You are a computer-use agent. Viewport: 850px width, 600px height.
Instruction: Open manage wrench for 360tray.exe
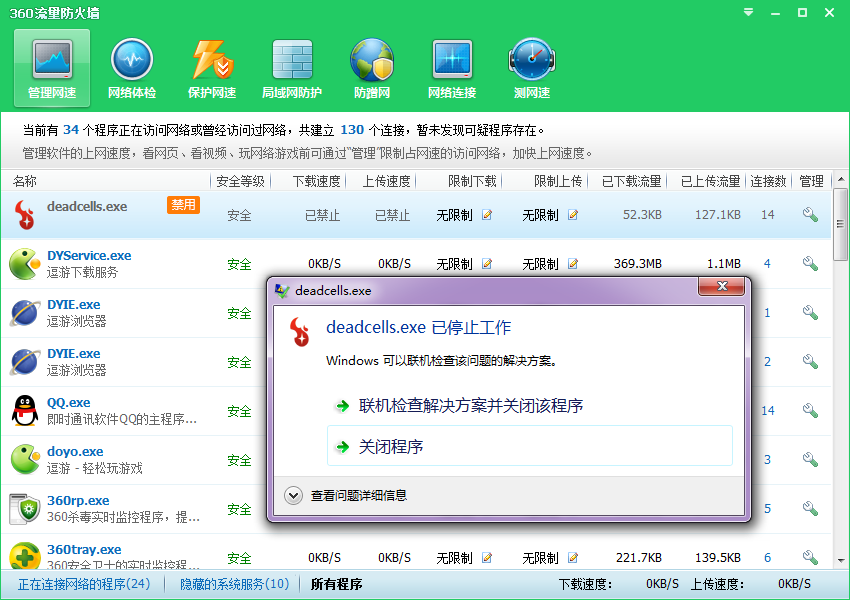coord(810,558)
